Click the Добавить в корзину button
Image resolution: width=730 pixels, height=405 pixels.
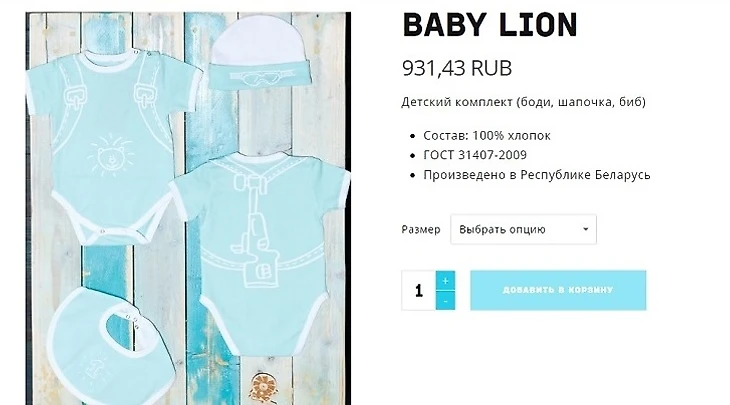coord(558,290)
